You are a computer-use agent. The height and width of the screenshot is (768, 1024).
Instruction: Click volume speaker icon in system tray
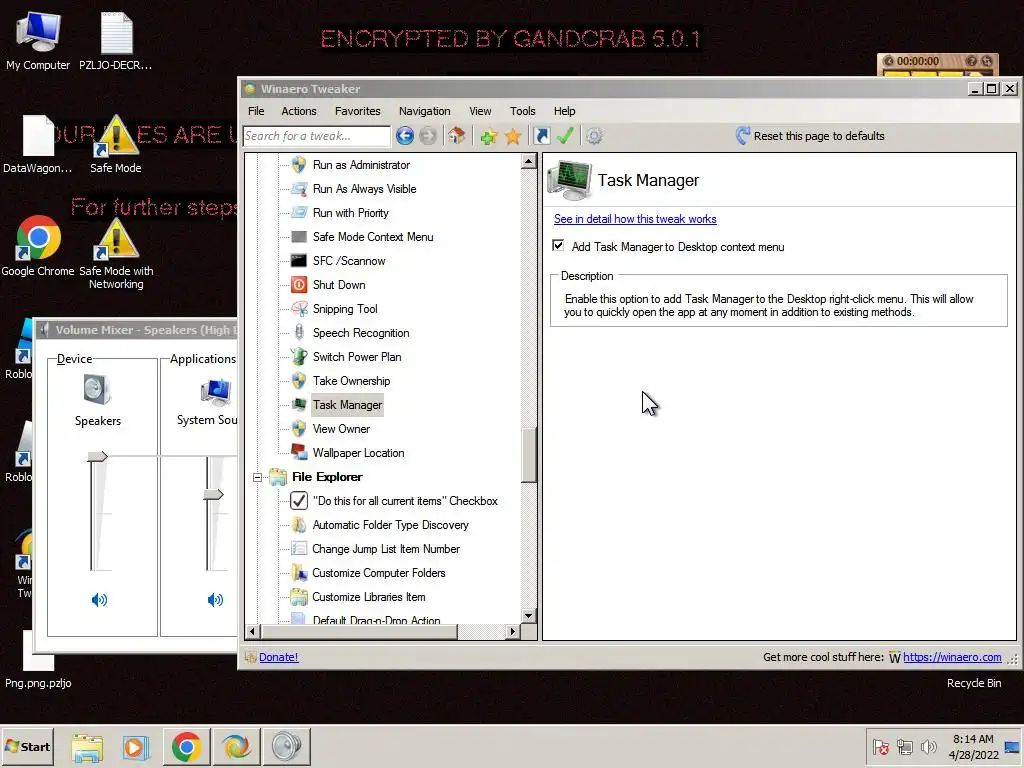[928, 746]
